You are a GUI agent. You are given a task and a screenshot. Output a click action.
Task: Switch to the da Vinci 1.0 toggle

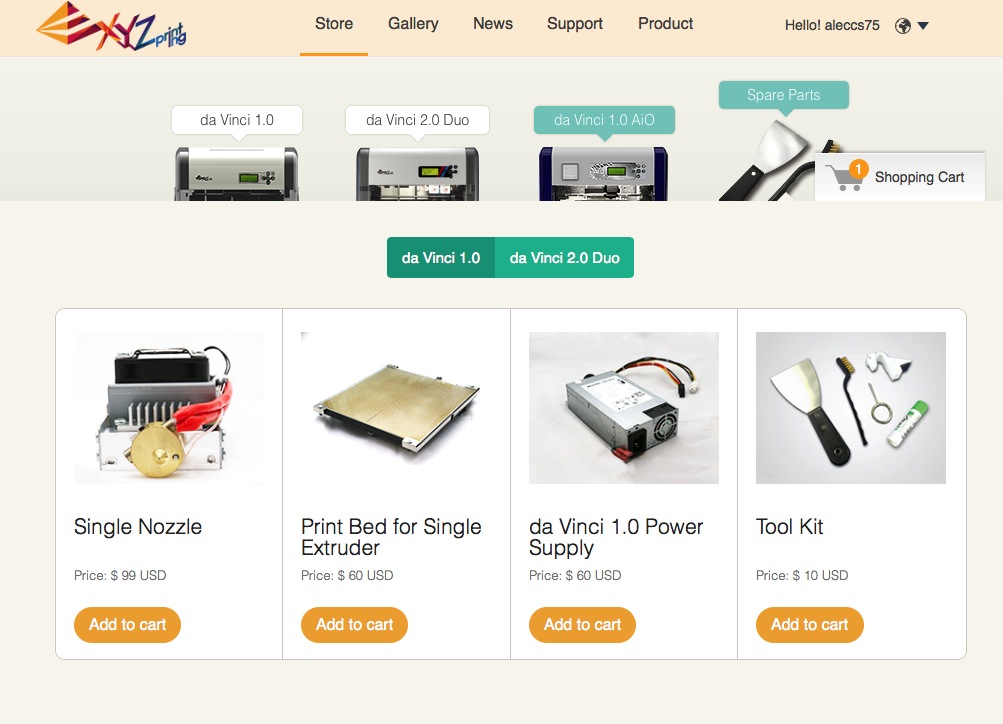pos(441,258)
